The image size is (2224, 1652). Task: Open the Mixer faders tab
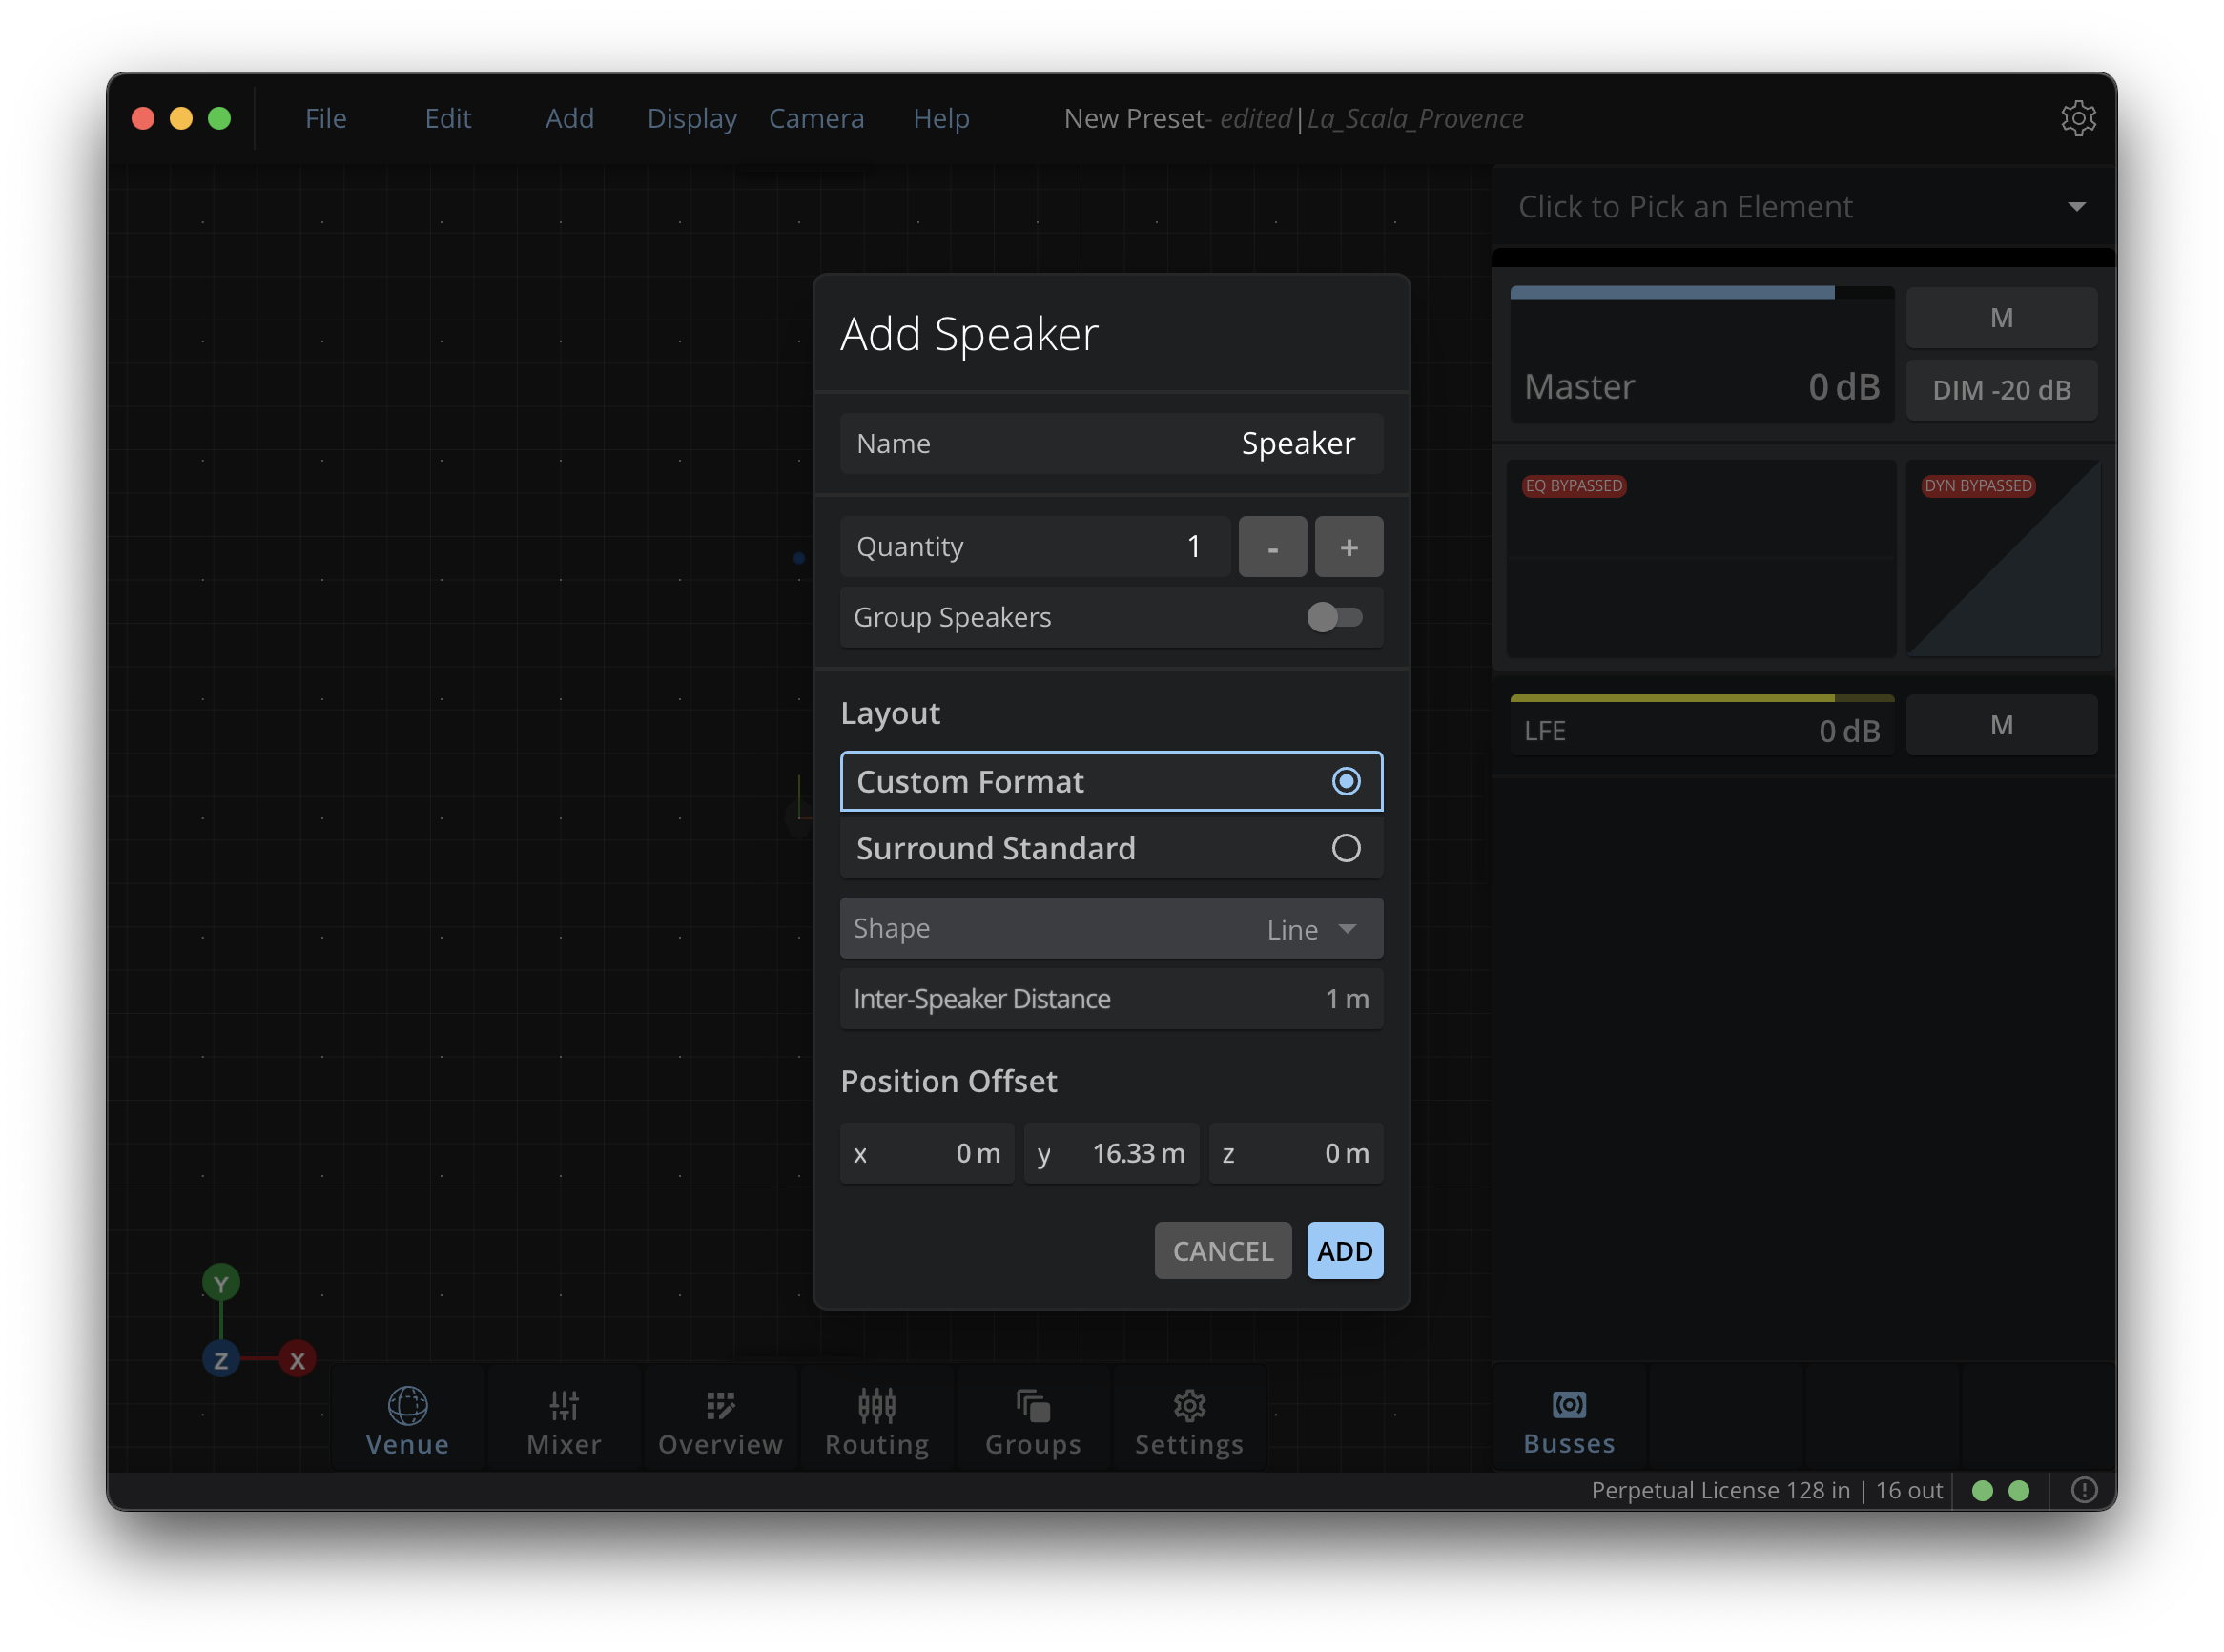[x=564, y=1407]
